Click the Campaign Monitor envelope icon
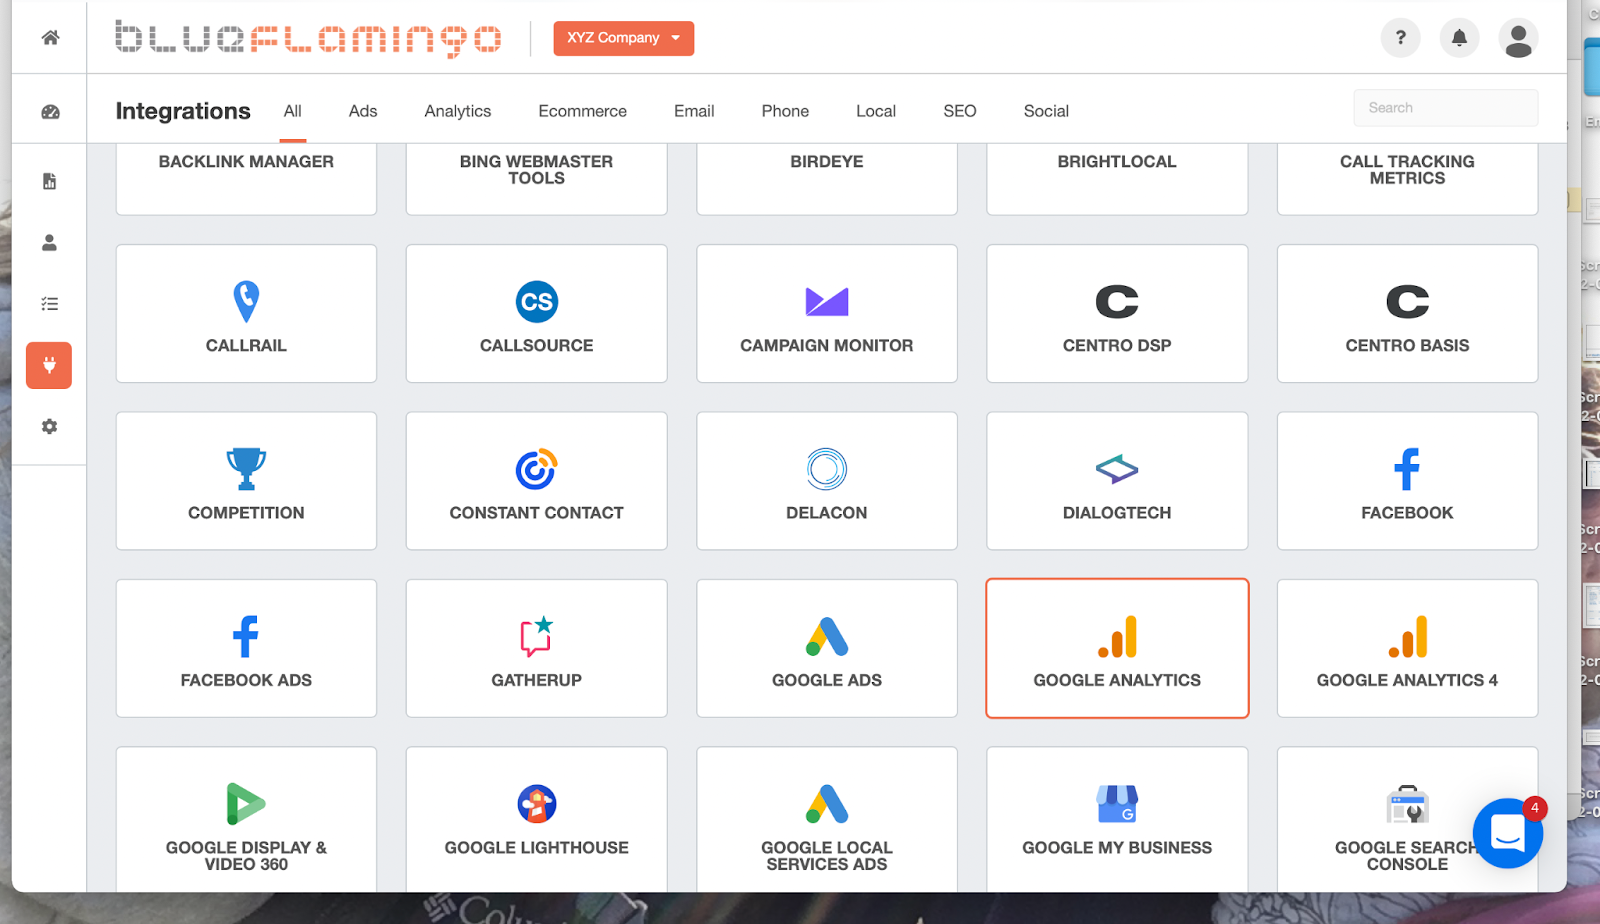 tap(827, 301)
